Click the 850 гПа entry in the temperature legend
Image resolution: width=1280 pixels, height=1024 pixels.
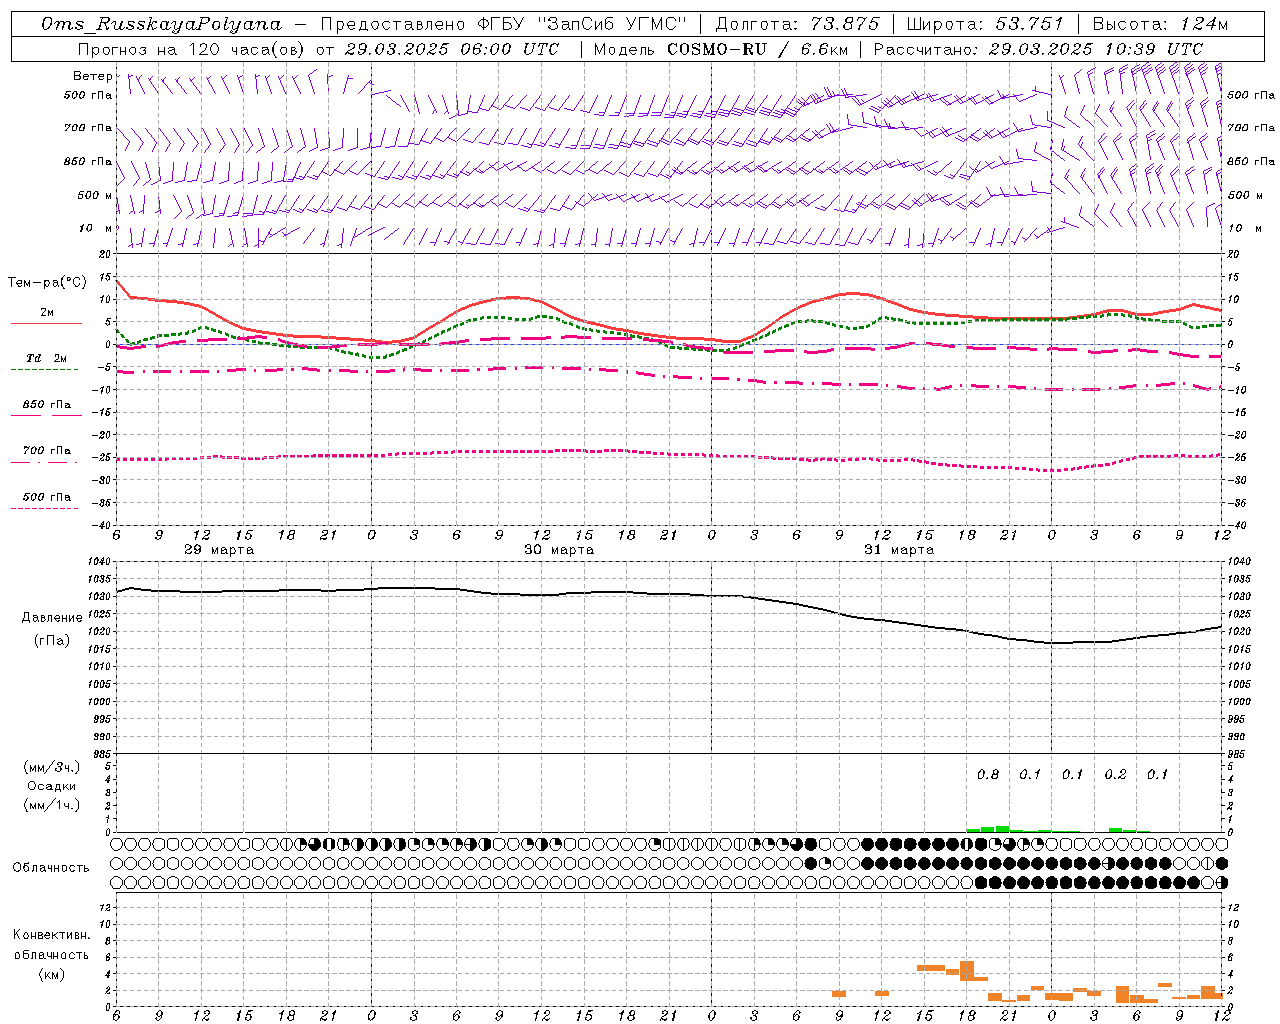pyautogui.click(x=47, y=405)
